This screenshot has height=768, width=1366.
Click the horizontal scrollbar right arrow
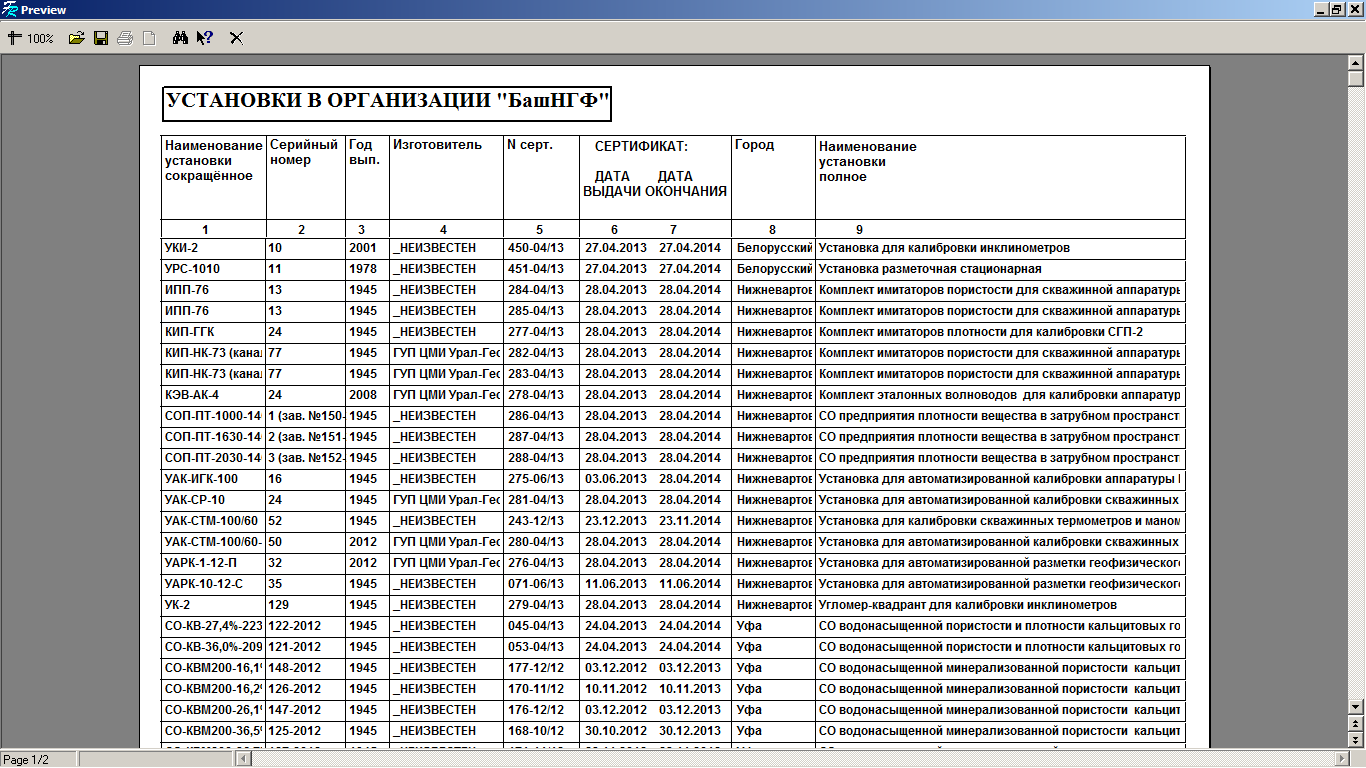click(1340, 759)
